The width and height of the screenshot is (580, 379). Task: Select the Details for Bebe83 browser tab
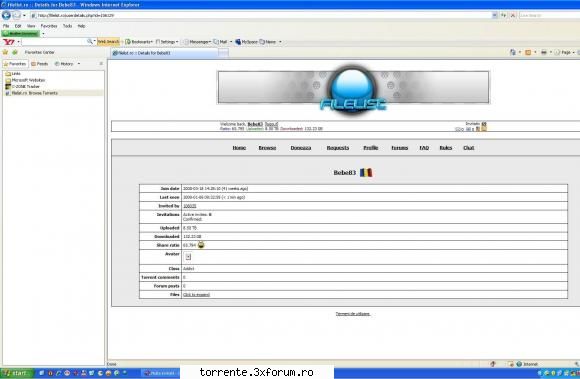(x=164, y=53)
